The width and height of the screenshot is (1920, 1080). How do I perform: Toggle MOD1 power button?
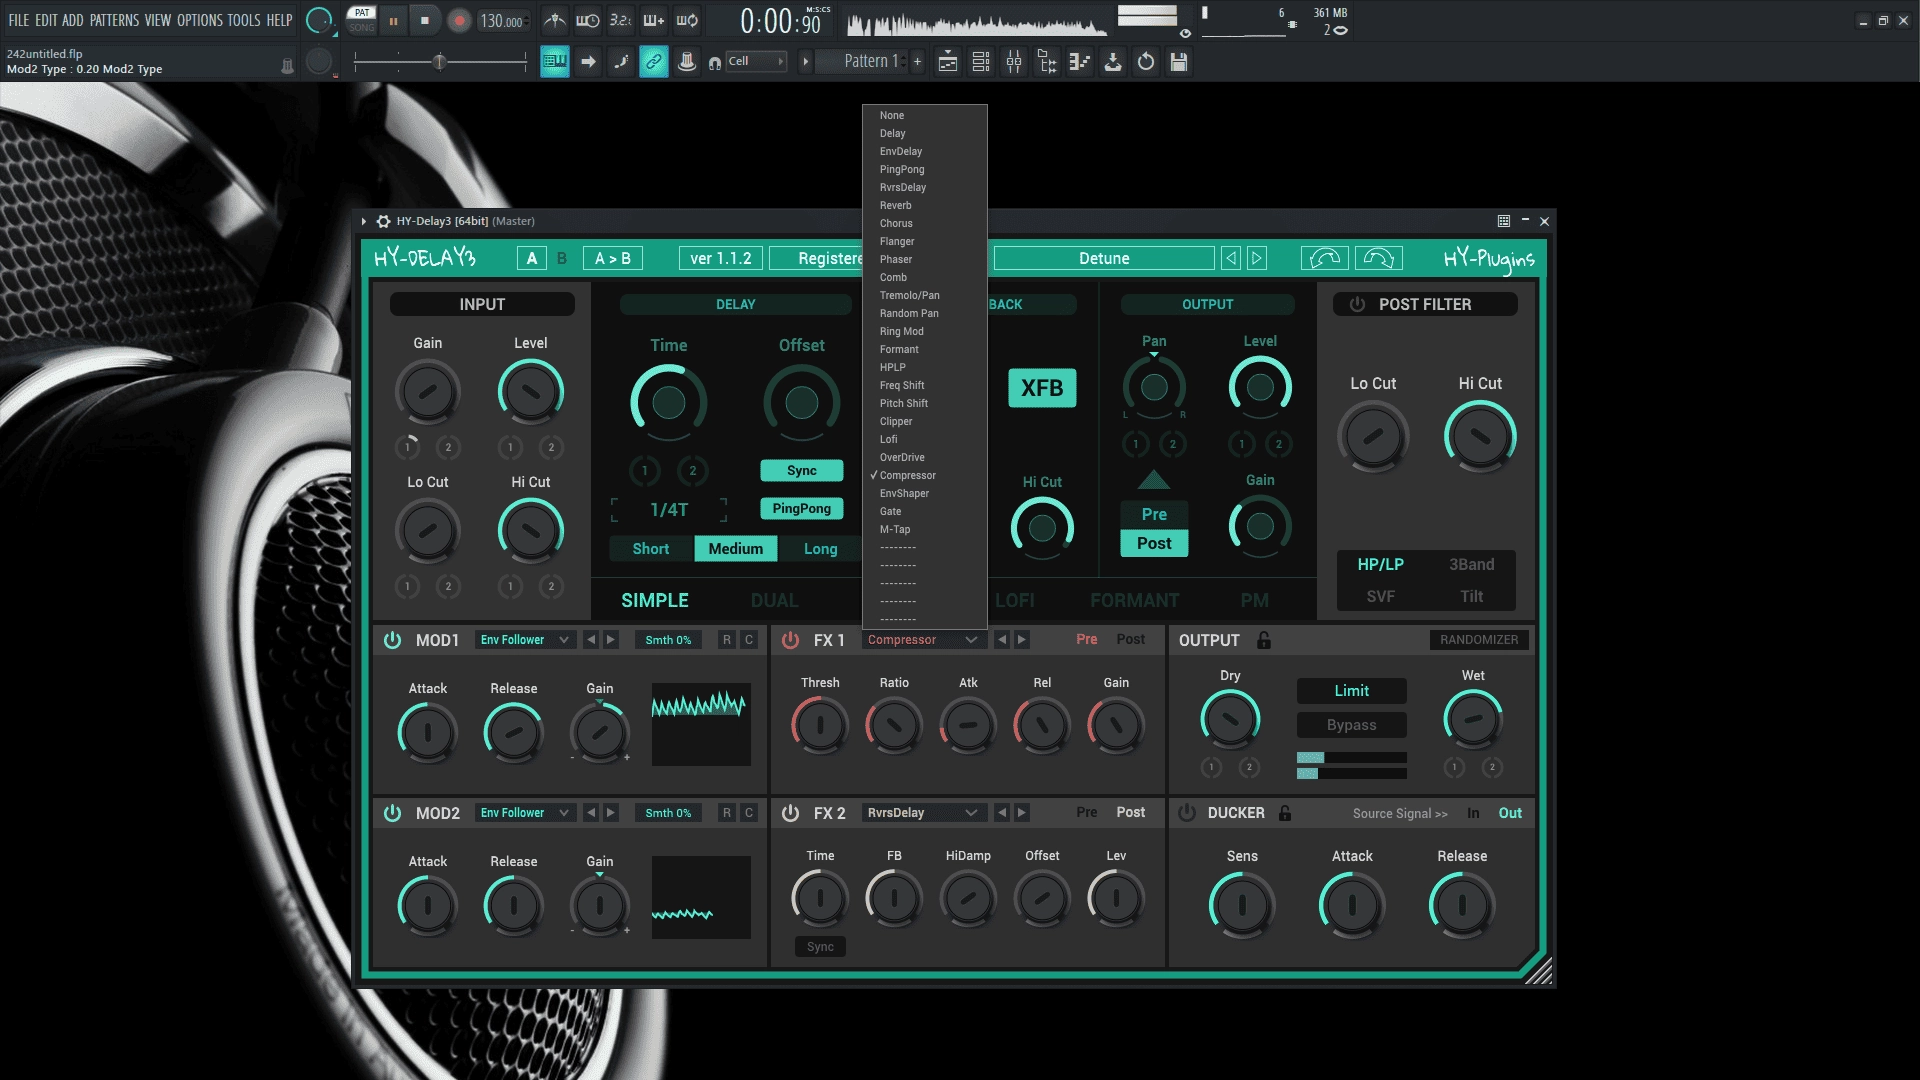click(393, 640)
